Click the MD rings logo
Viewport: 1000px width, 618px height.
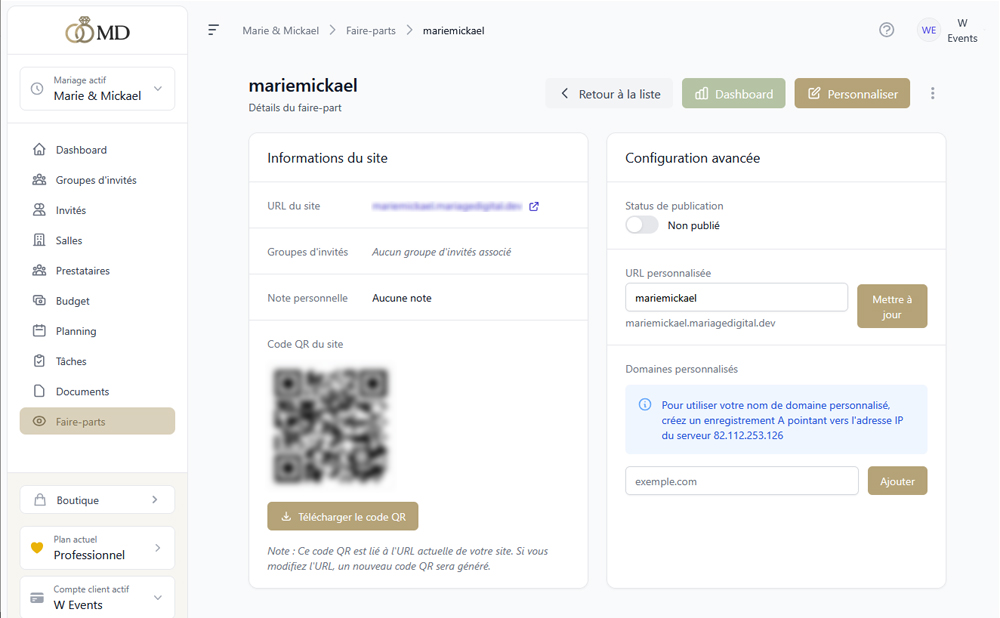pyautogui.click(x=98, y=30)
